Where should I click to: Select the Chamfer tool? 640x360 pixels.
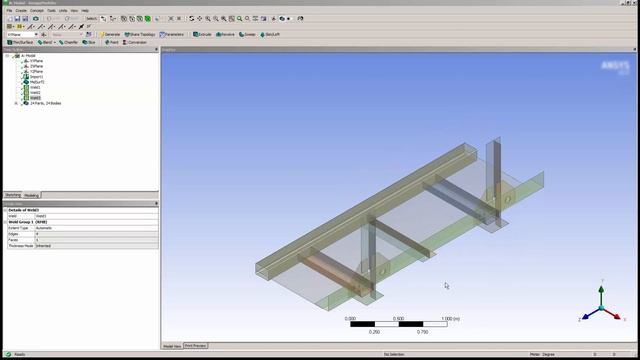click(x=68, y=42)
